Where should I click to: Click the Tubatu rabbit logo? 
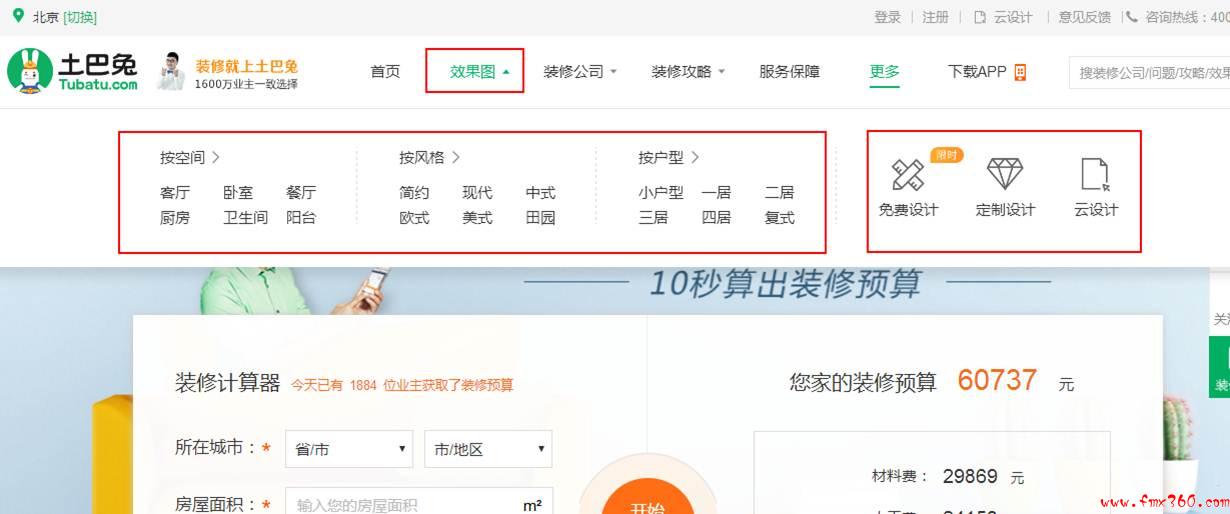(x=73, y=71)
